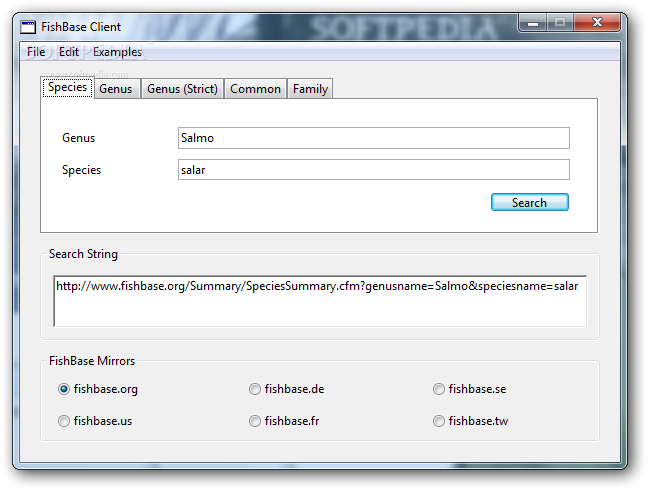Choose the fishbase.tw mirror
648x490 pixels.
(x=470, y=421)
